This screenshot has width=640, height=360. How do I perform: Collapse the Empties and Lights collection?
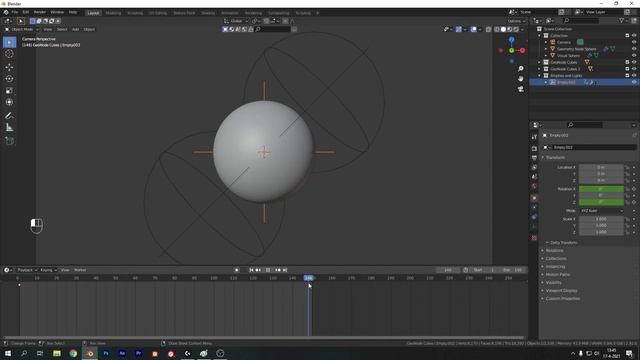pyautogui.click(x=540, y=76)
